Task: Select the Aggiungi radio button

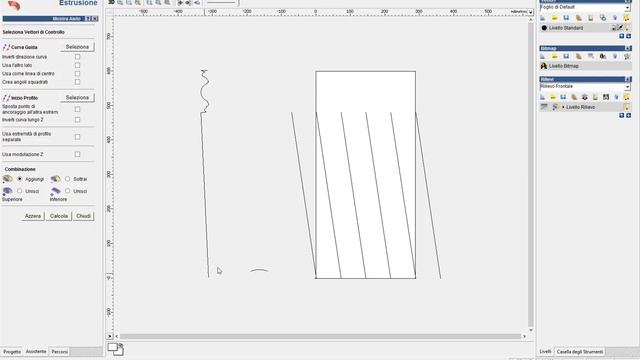Action: 19,179
